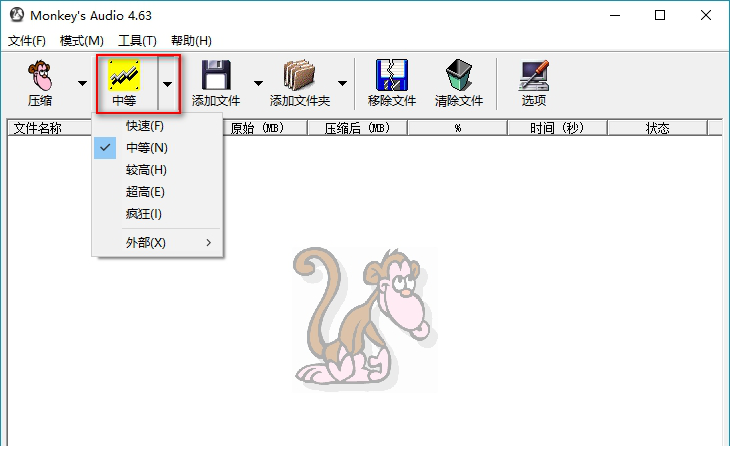Click the 添加文件夹 folder icon
This screenshot has width=730, height=463.
point(299,77)
